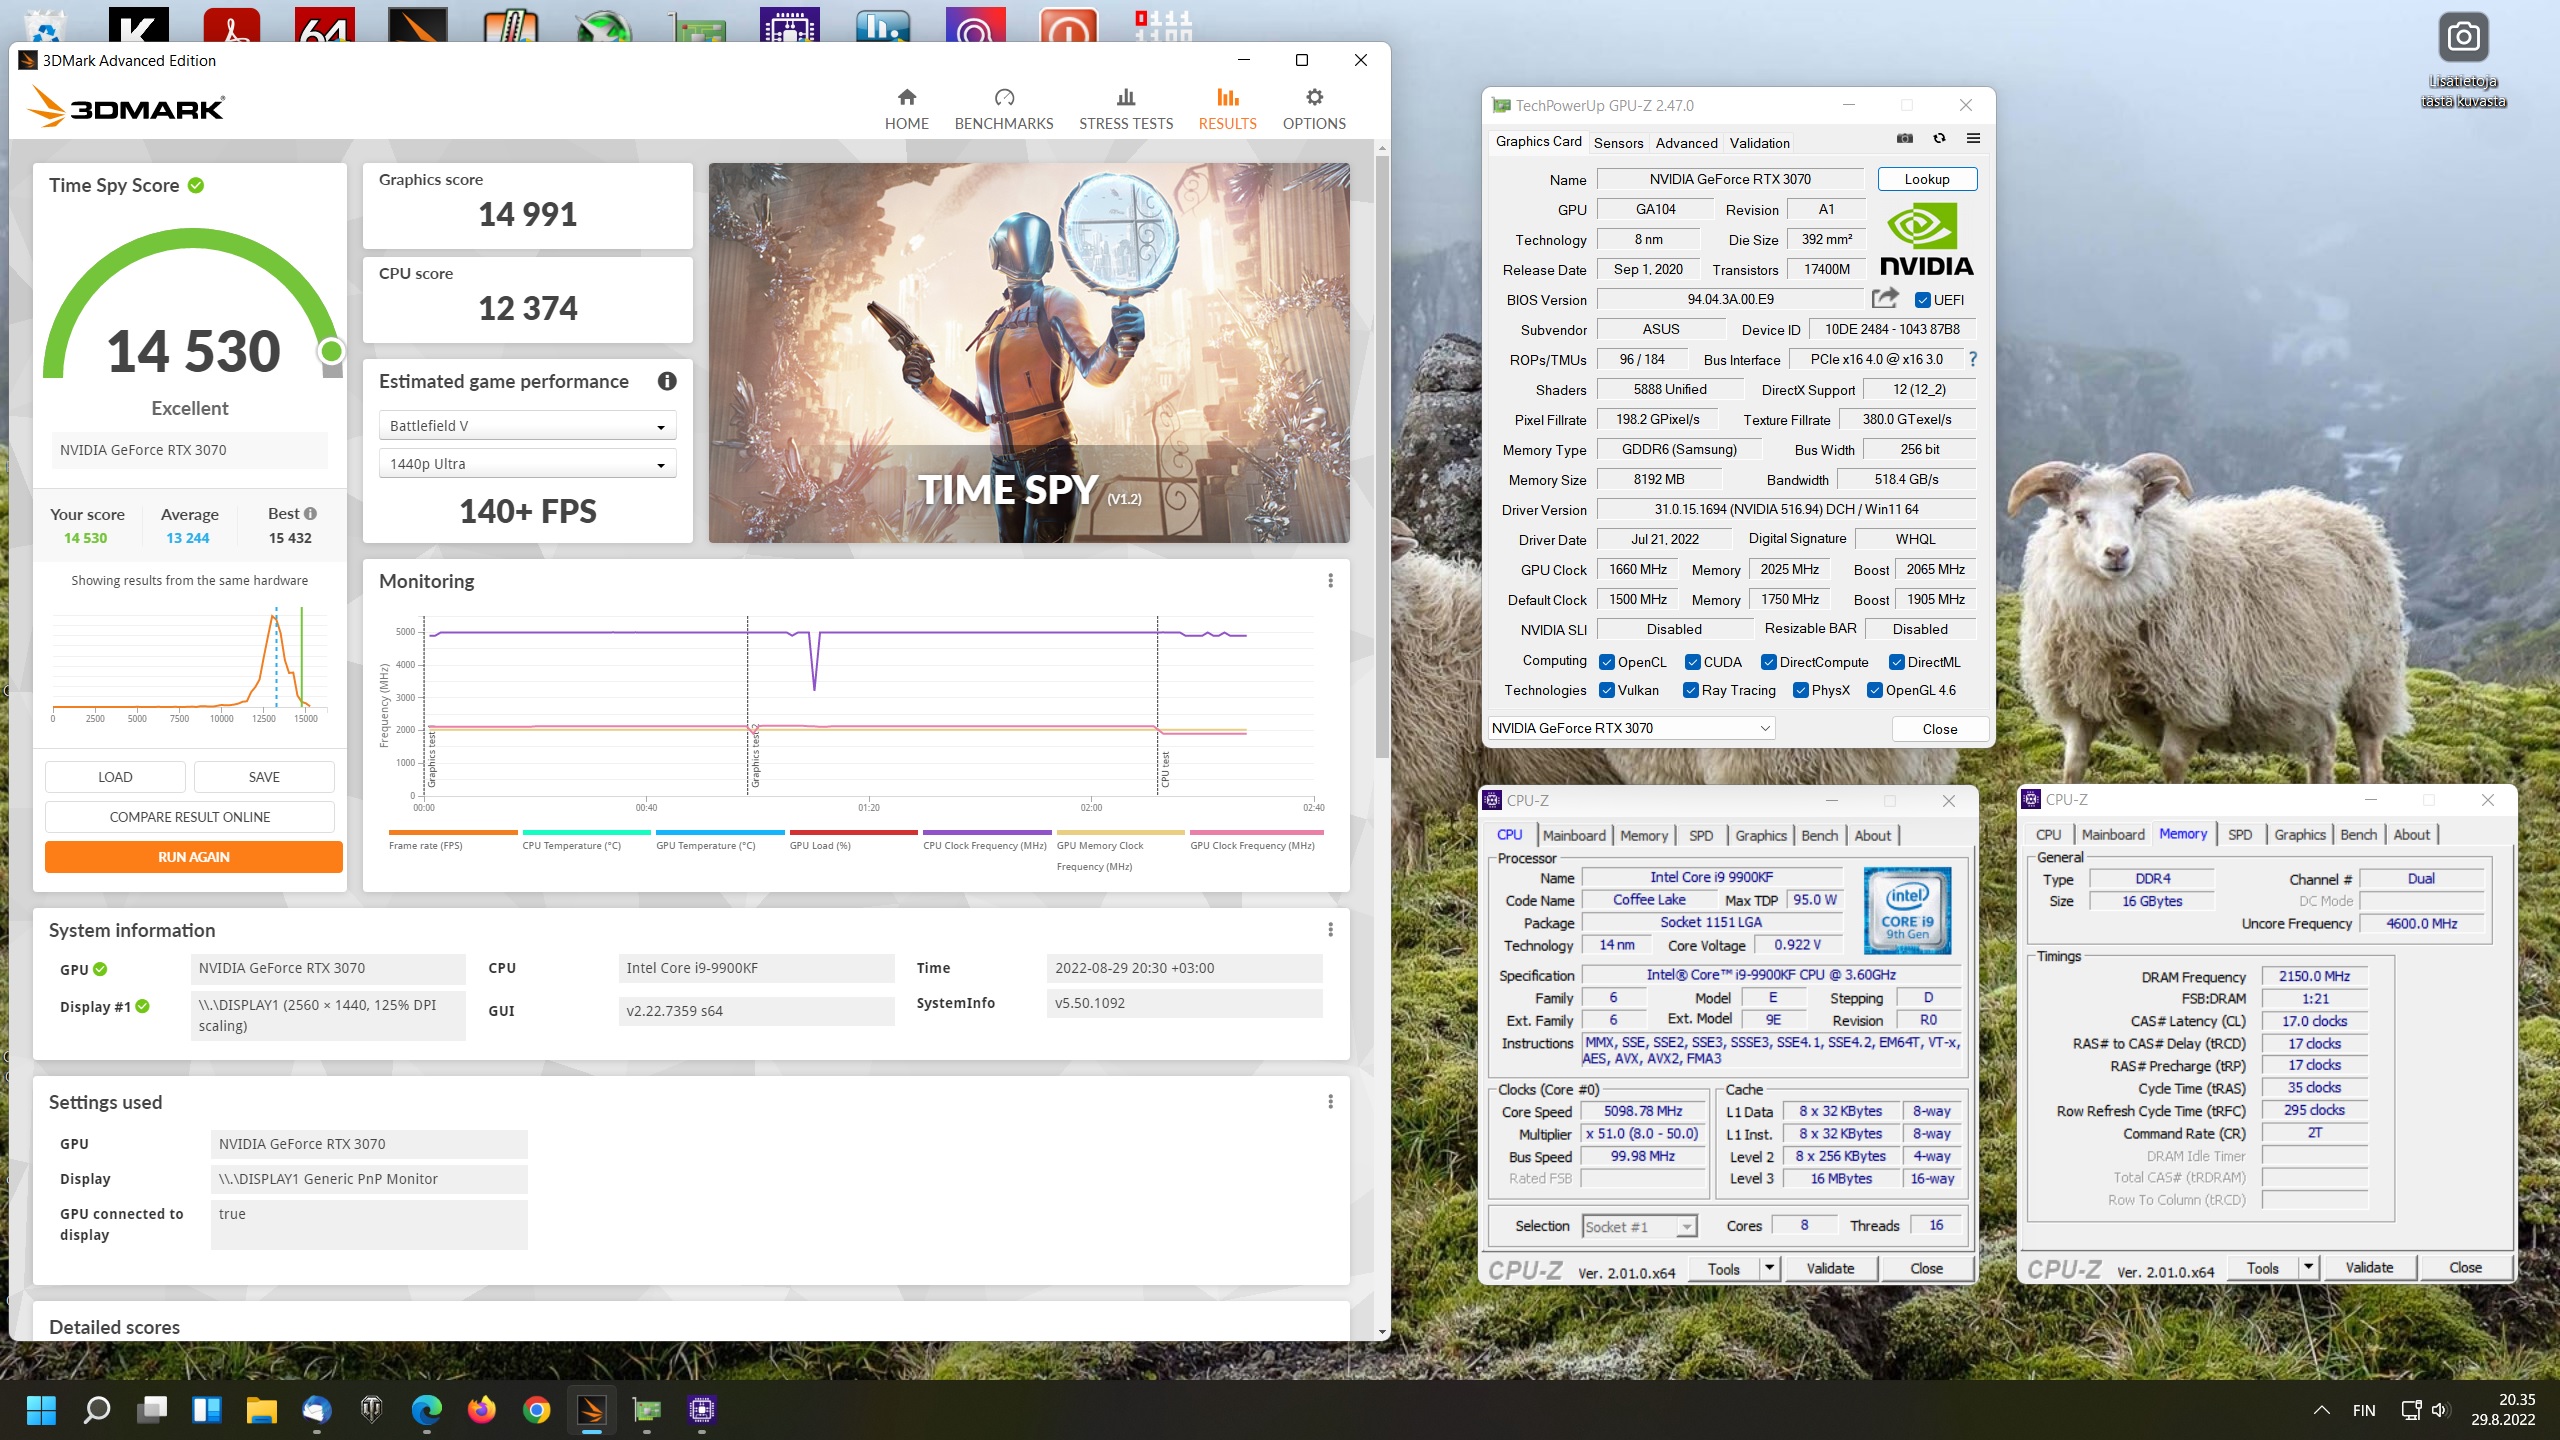Toggle the DirectCompute checkbox in GPU-Z
Image resolution: width=2560 pixels, height=1440 pixels.
coord(1769,662)
